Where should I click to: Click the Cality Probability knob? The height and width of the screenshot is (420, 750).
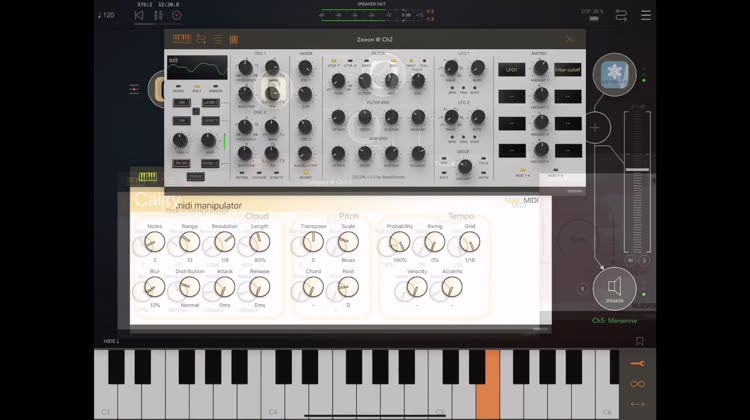(x=399, y=243)
